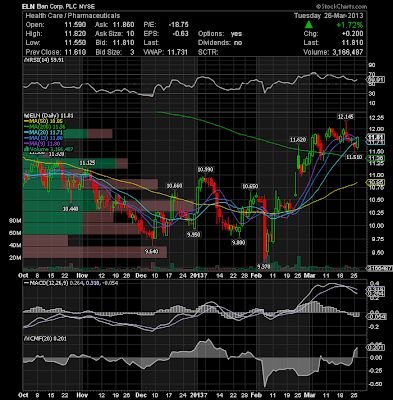Click 'Dec' on the price chart date axis
Viewport: 393px width, 400px height.
pyautogui.click(x=141, y=276)
